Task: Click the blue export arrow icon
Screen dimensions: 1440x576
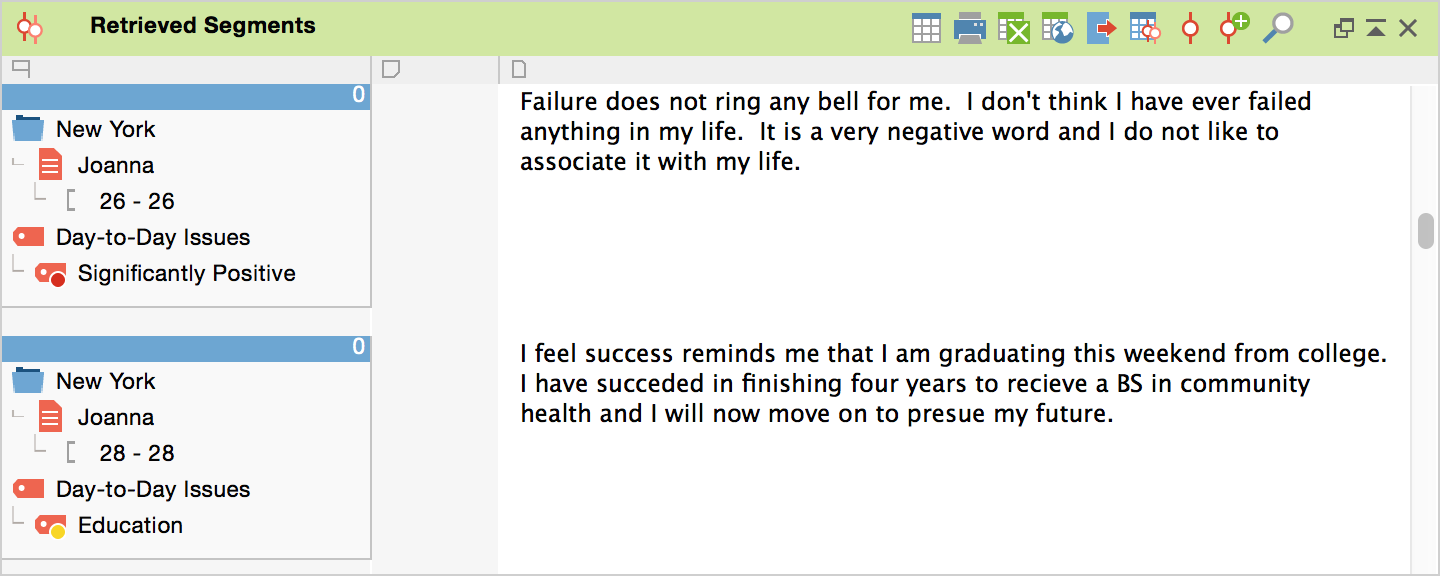Action: click(x=1101, y=28)
